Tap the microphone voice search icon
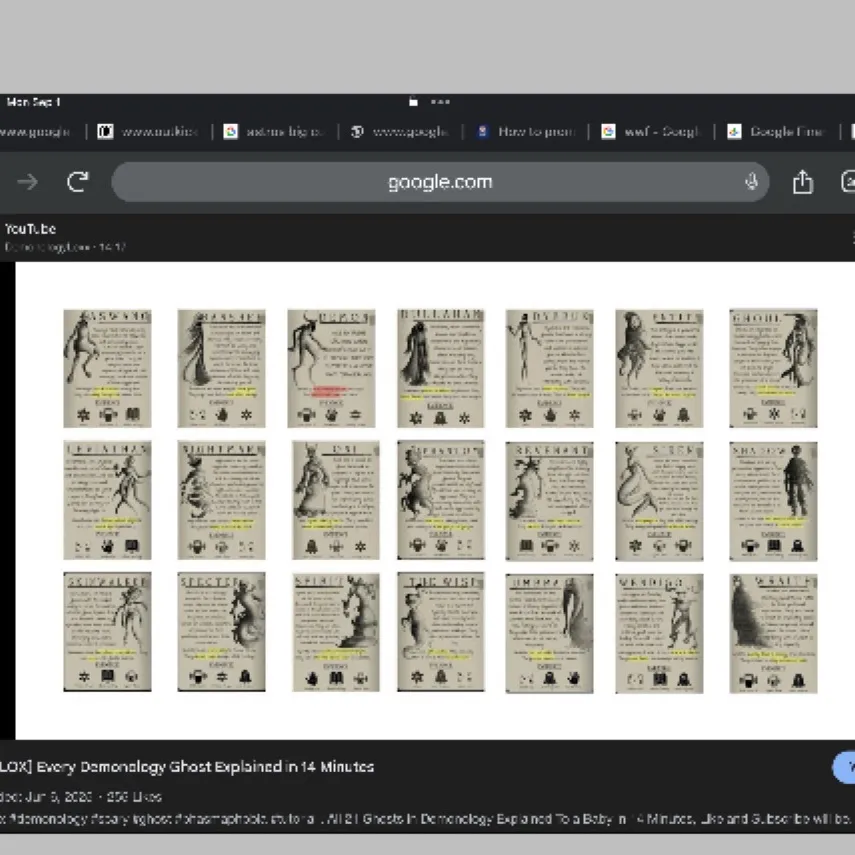 pos(751,182)
